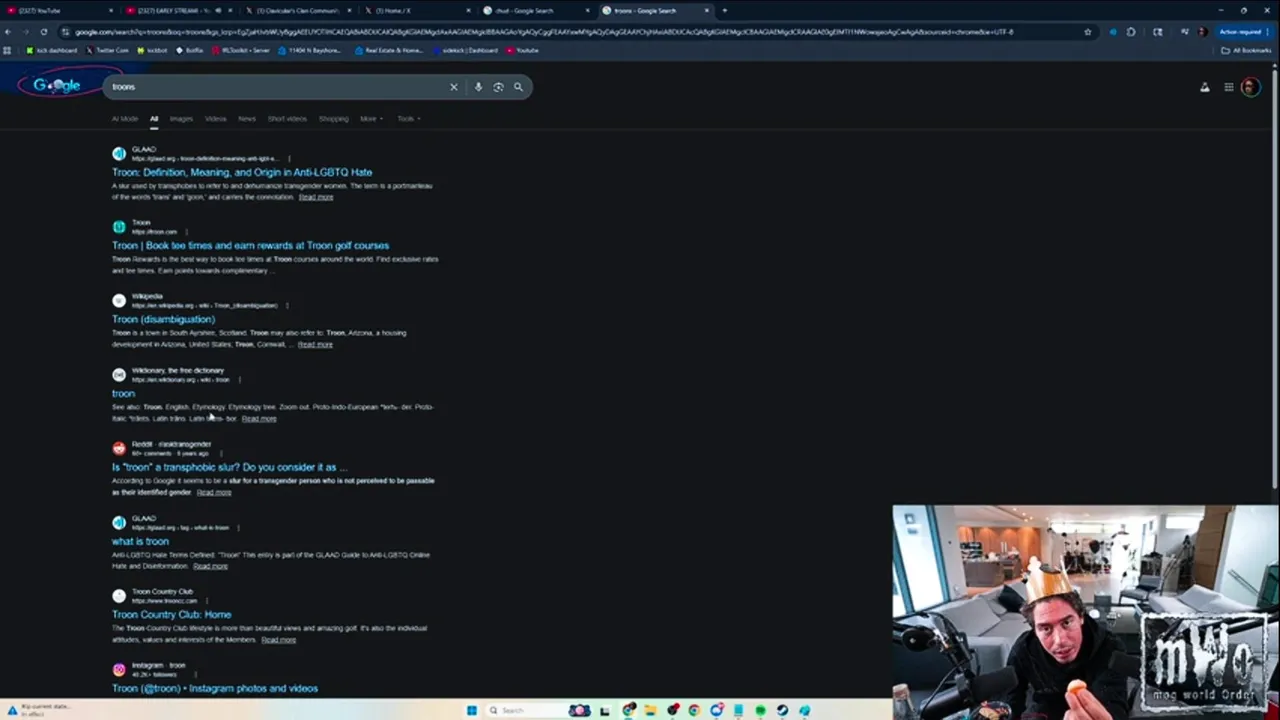Expand Read more on the Troon Country Club result

[279, 639]
